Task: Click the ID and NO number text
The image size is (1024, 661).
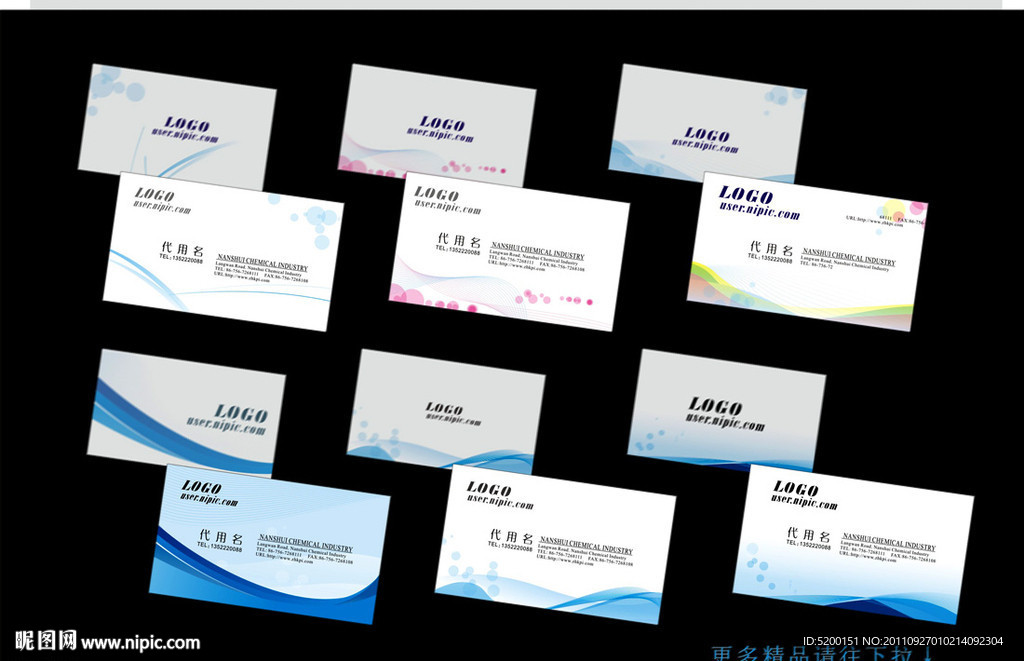Action: pyautogui.click(x=903, y=641)
